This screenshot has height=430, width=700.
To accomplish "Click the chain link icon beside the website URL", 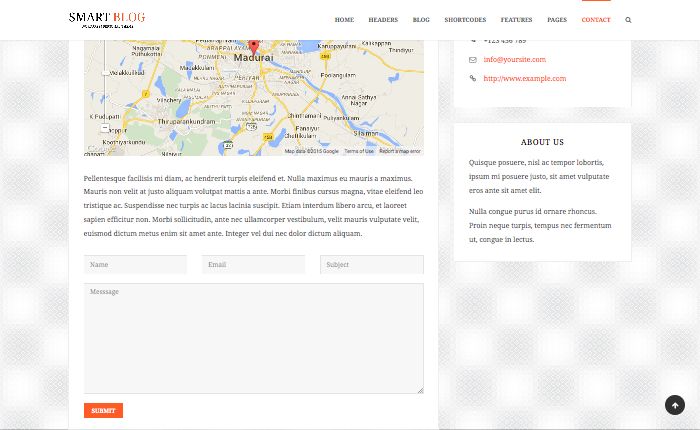I will tap(473, 79).
